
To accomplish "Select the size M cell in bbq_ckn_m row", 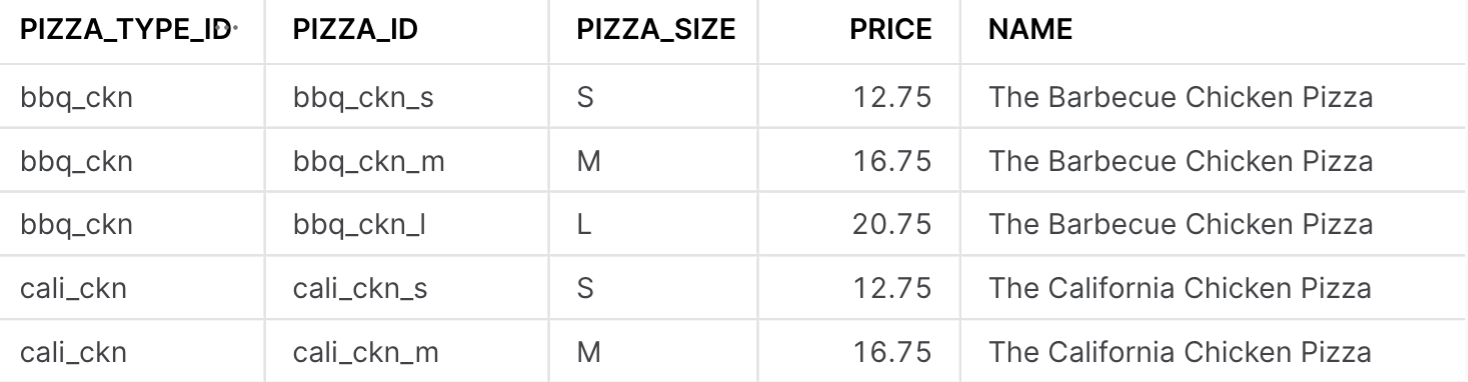I will (x=655, y=162).
